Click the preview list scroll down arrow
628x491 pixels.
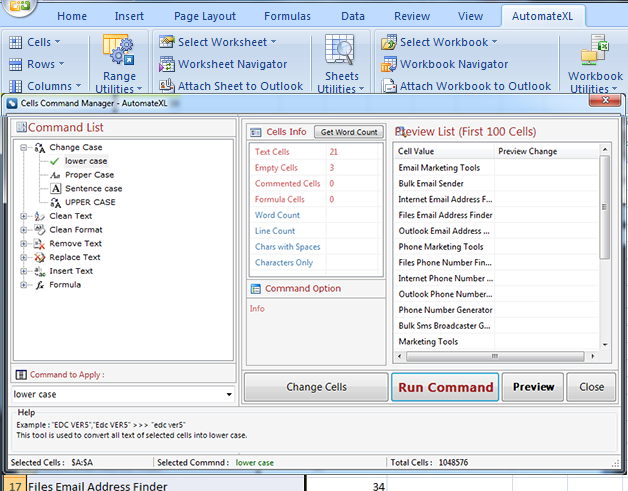click(x=604, y=345)
